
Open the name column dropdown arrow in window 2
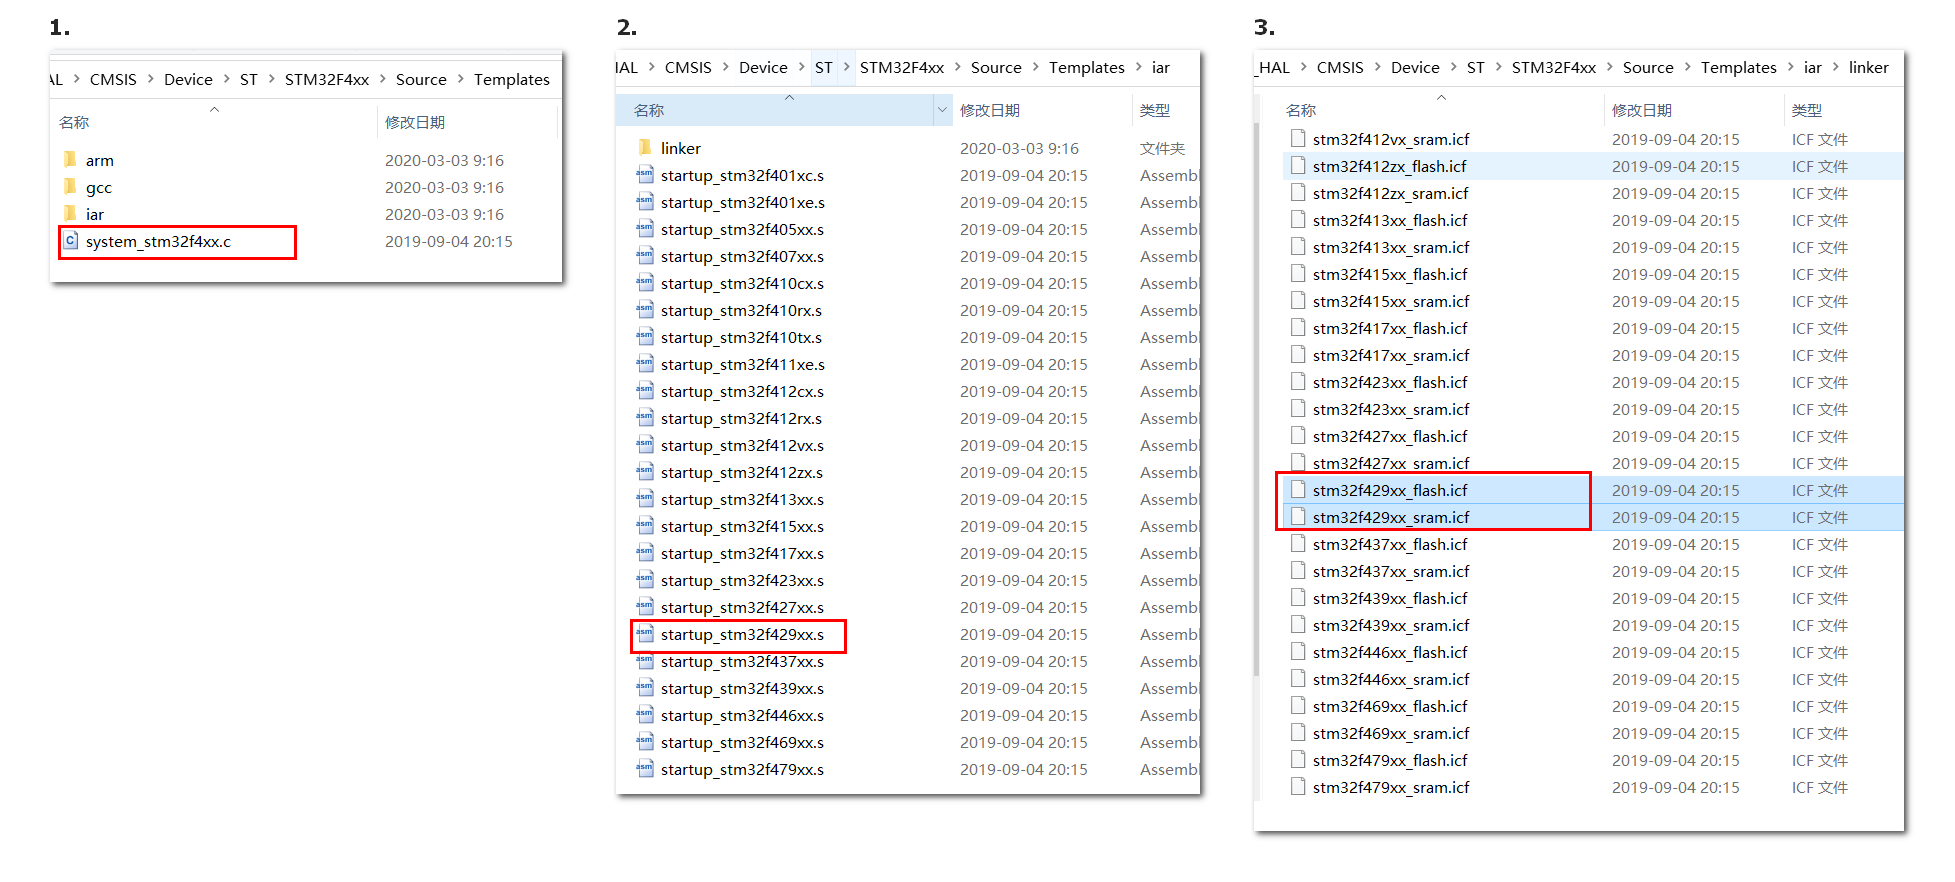tap(942, 110)
